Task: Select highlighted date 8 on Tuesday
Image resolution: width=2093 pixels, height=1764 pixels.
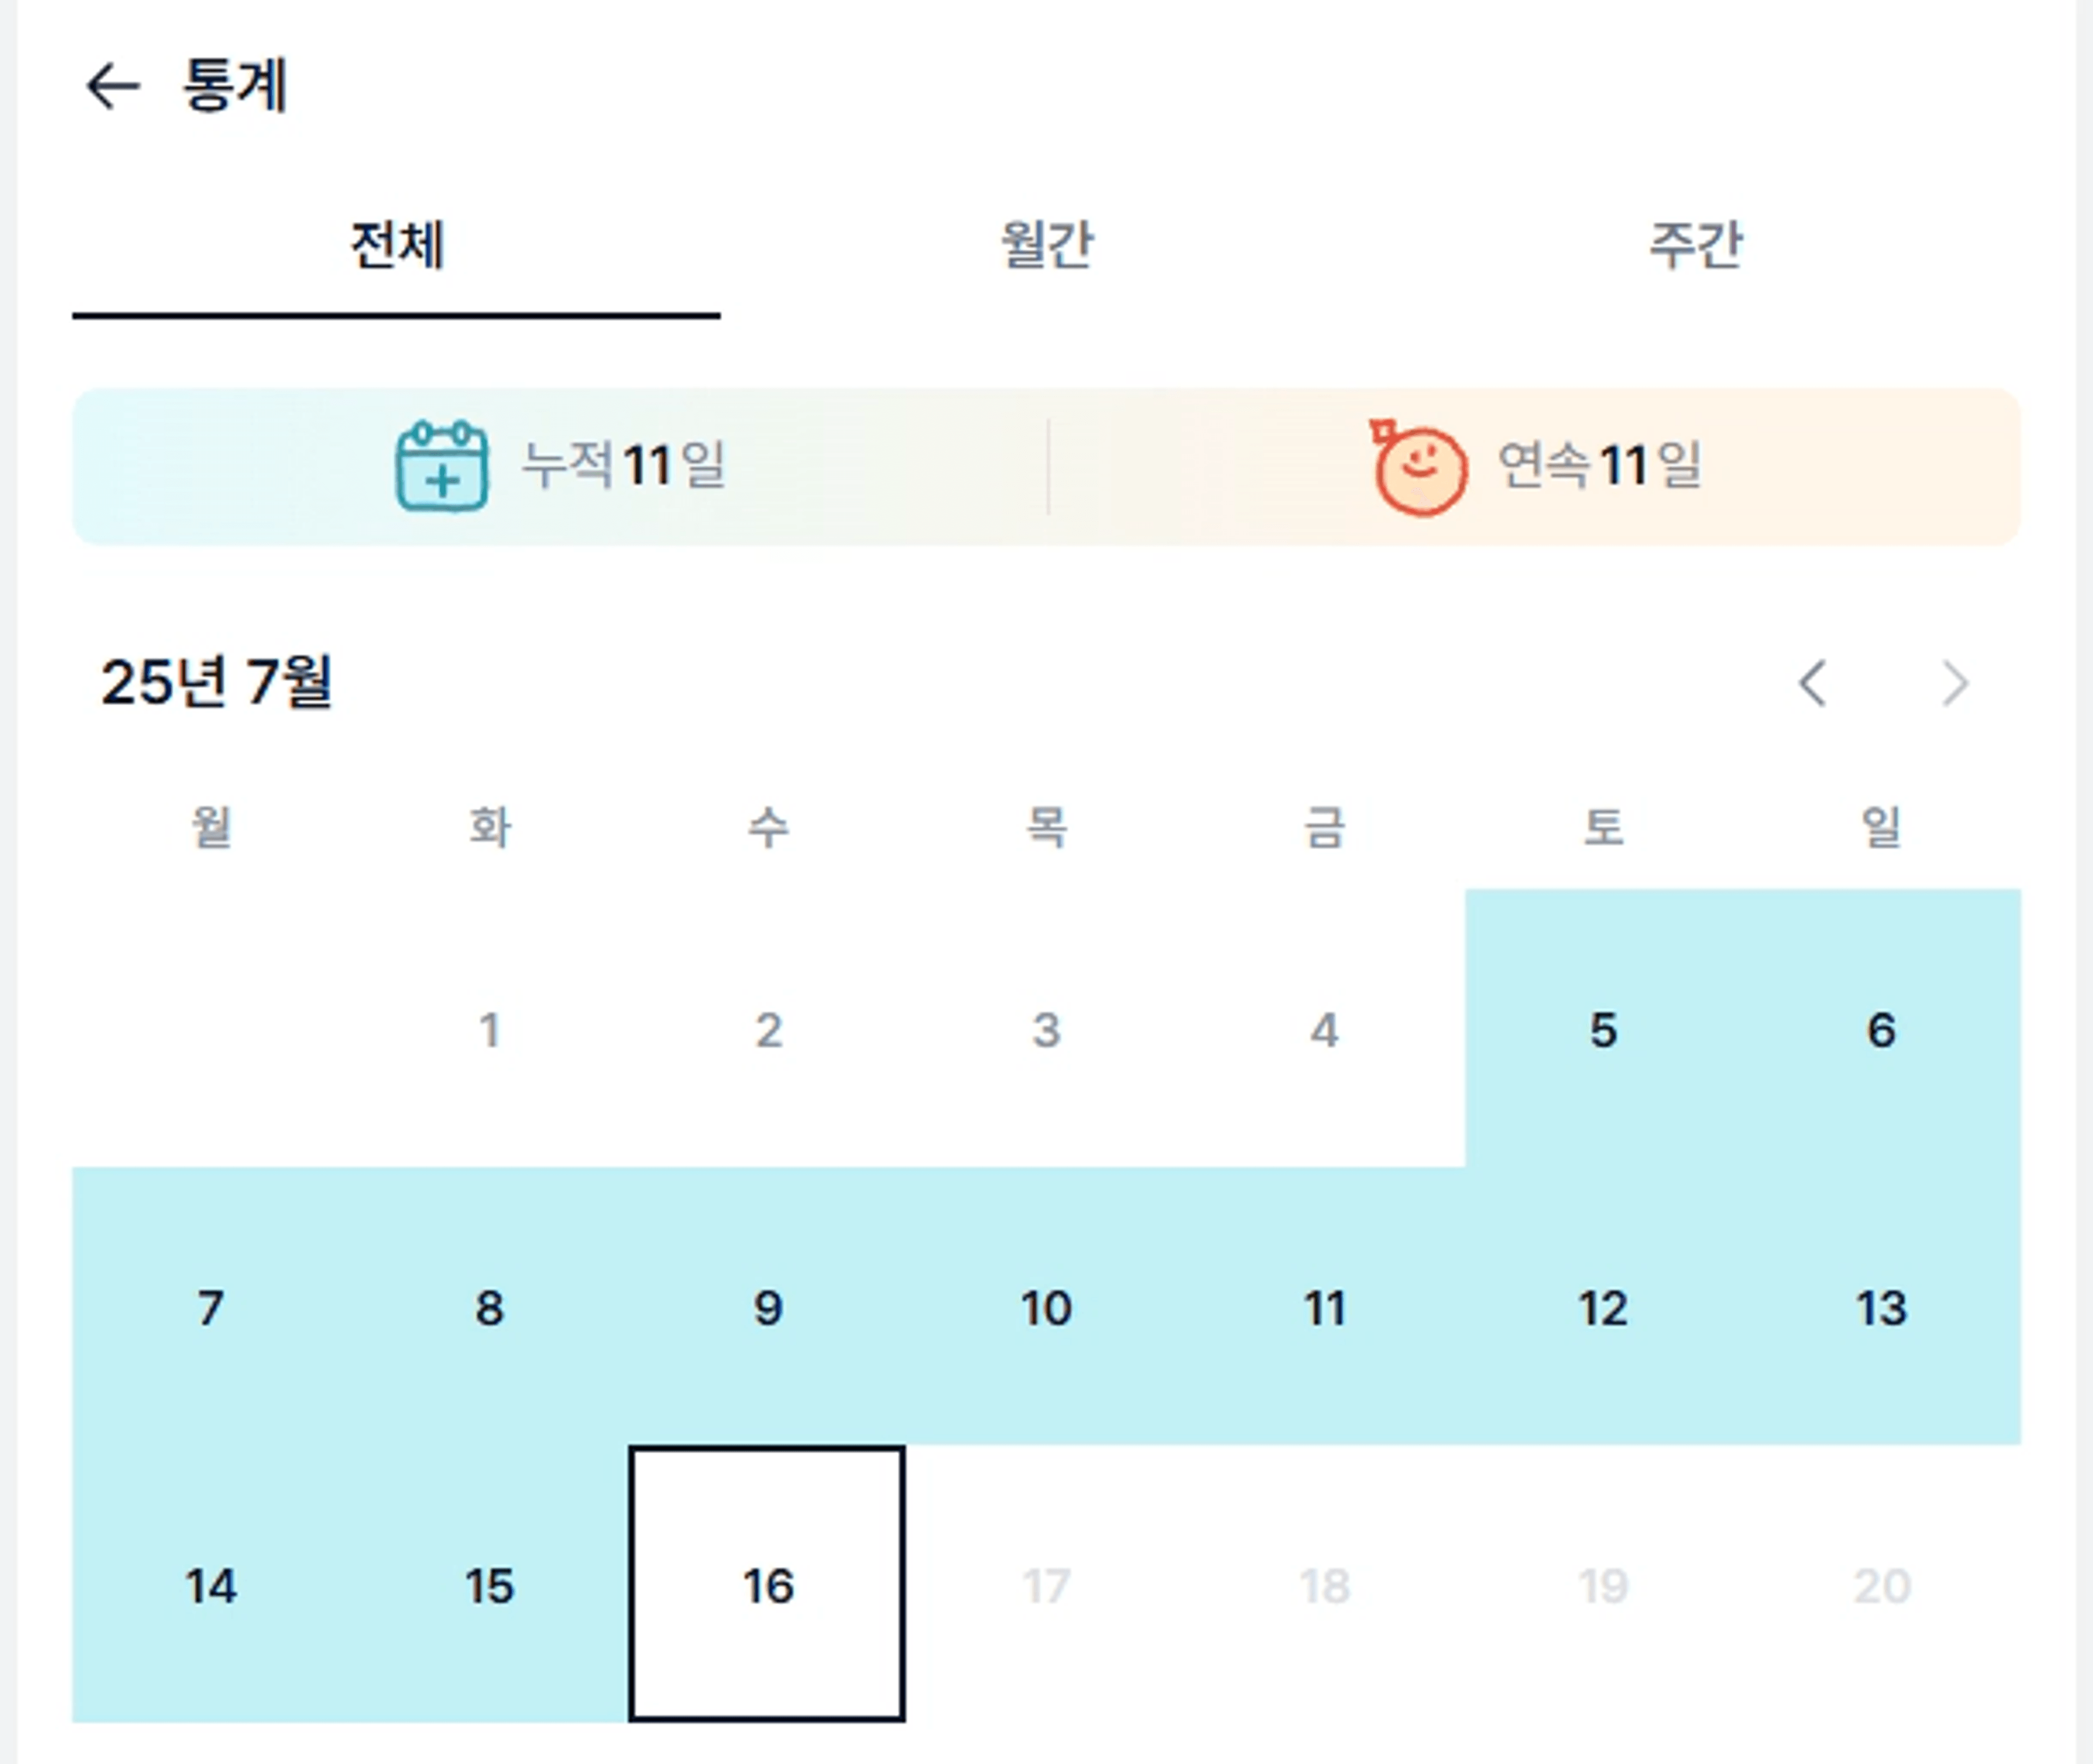Action: 489,1307
